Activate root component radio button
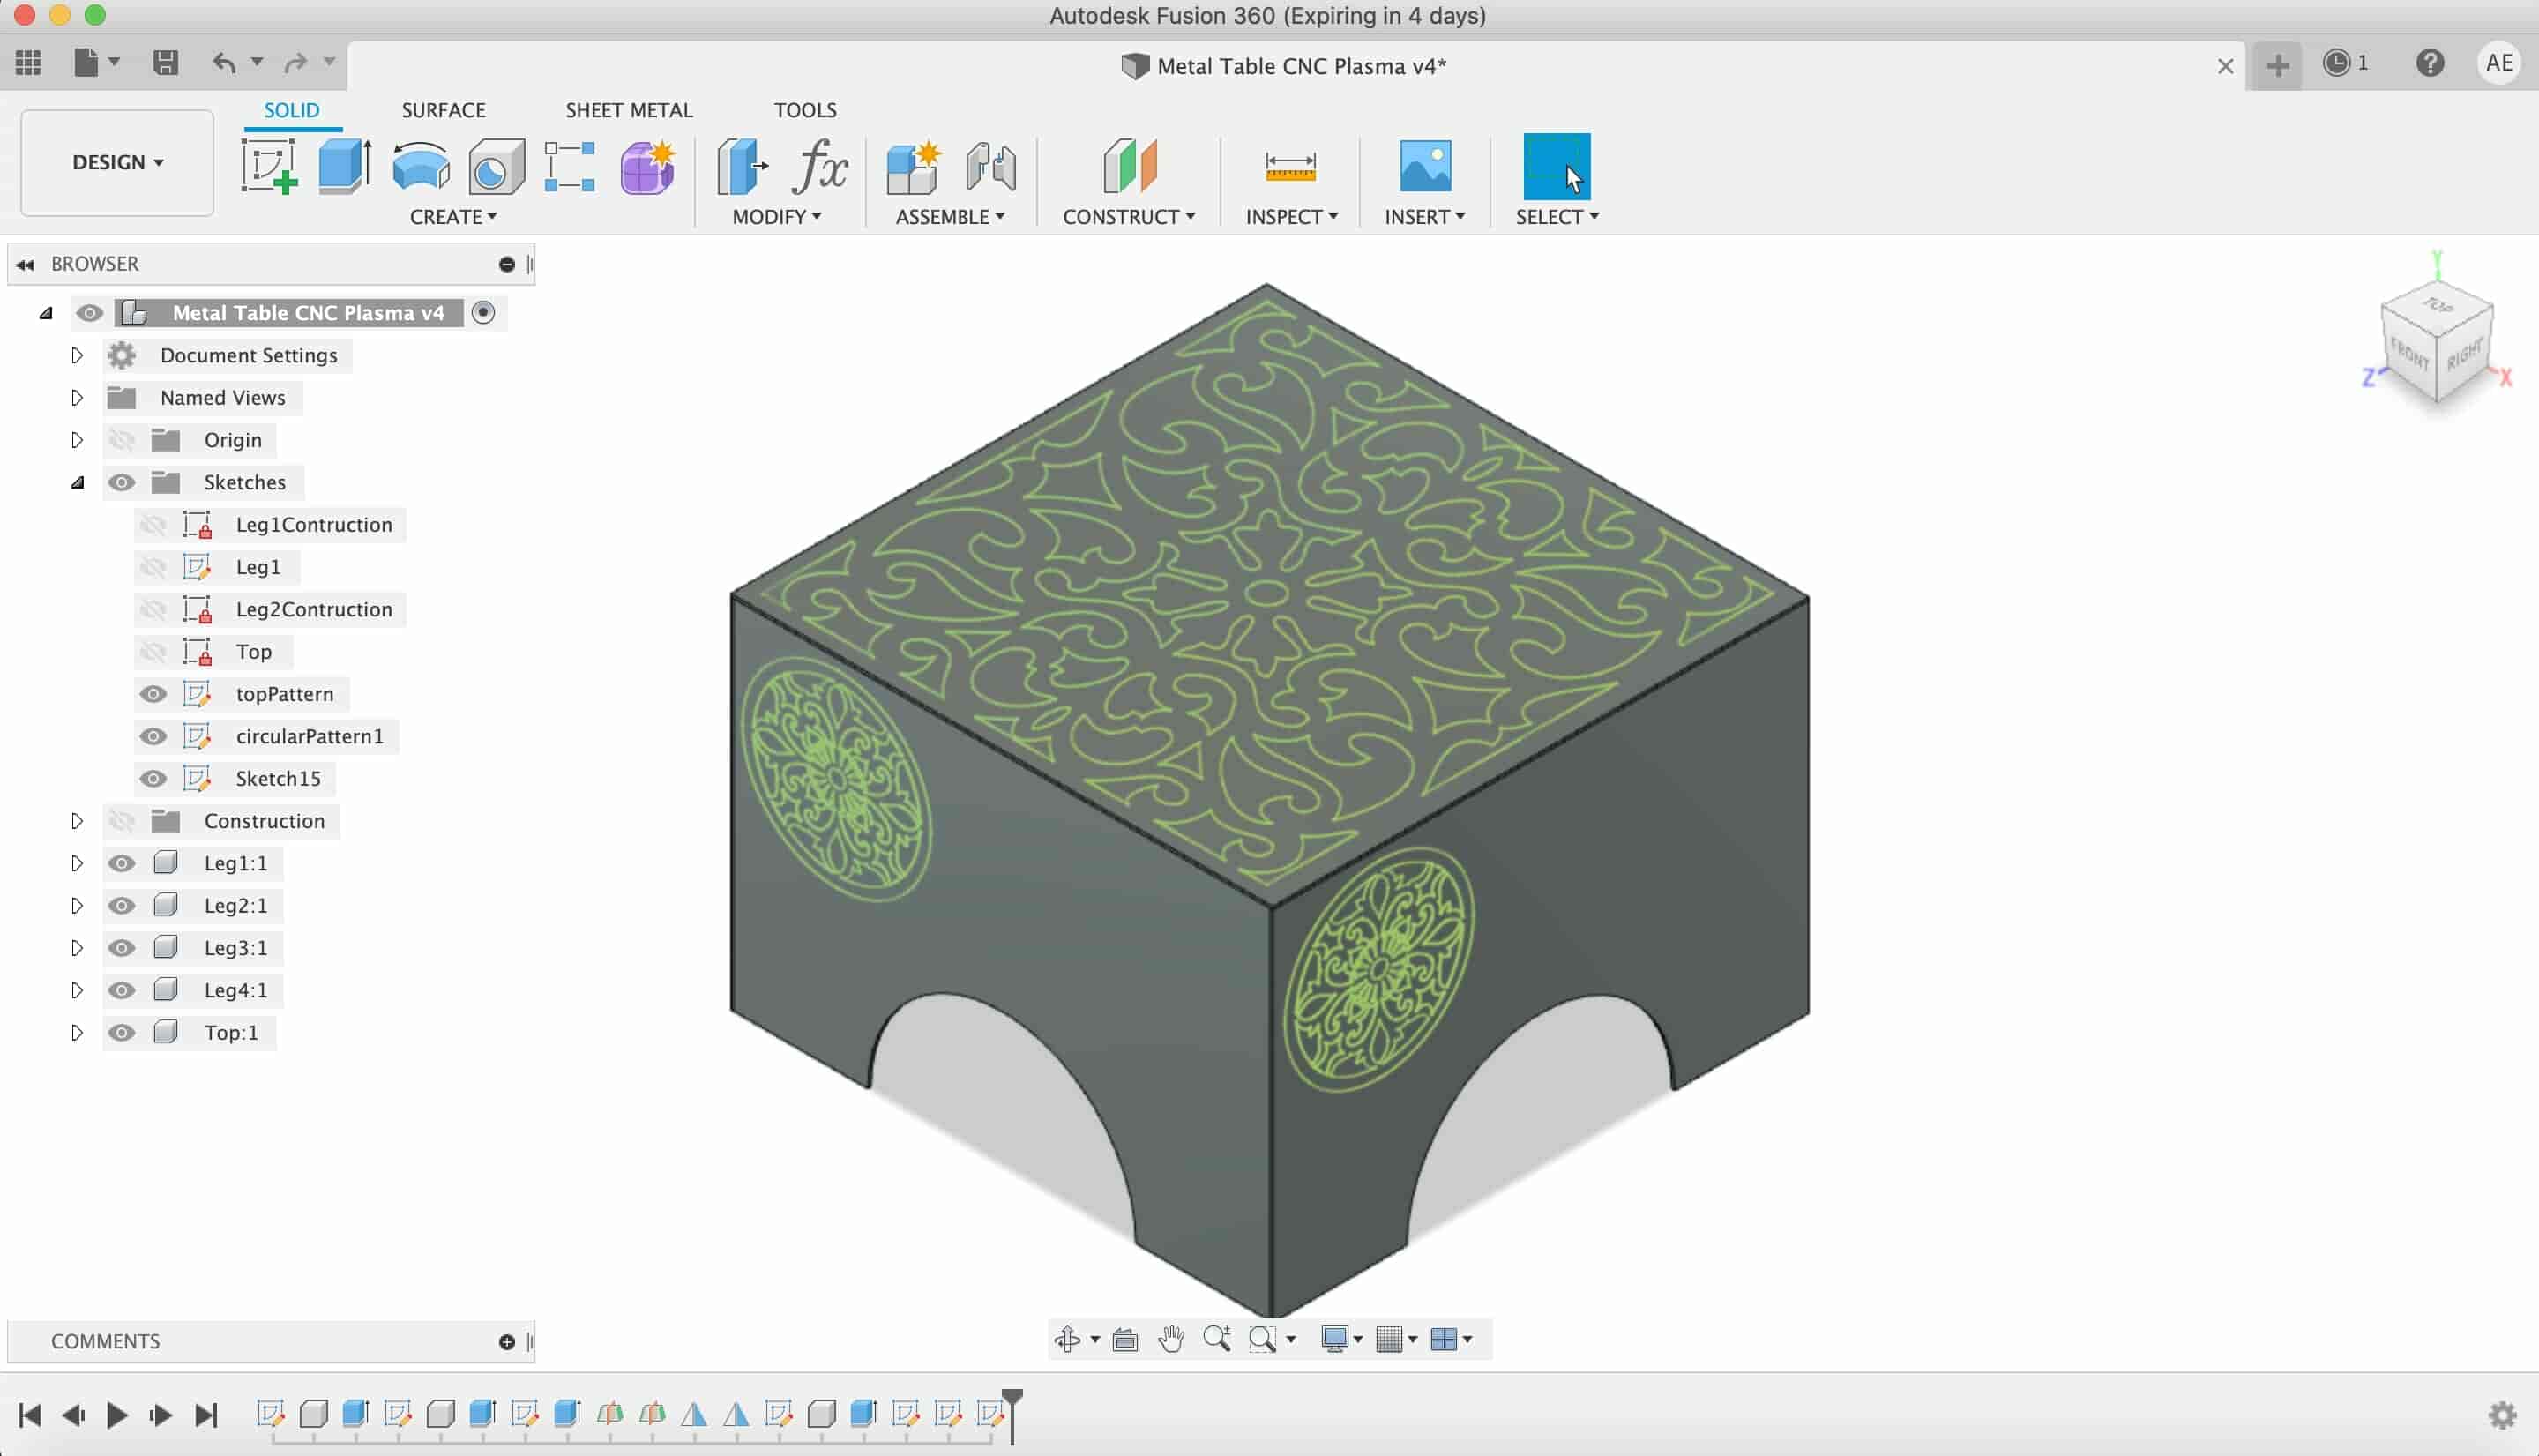The height and width of the screenshot is (1456, 2539). pyautogui.click(x=483, y=313)
